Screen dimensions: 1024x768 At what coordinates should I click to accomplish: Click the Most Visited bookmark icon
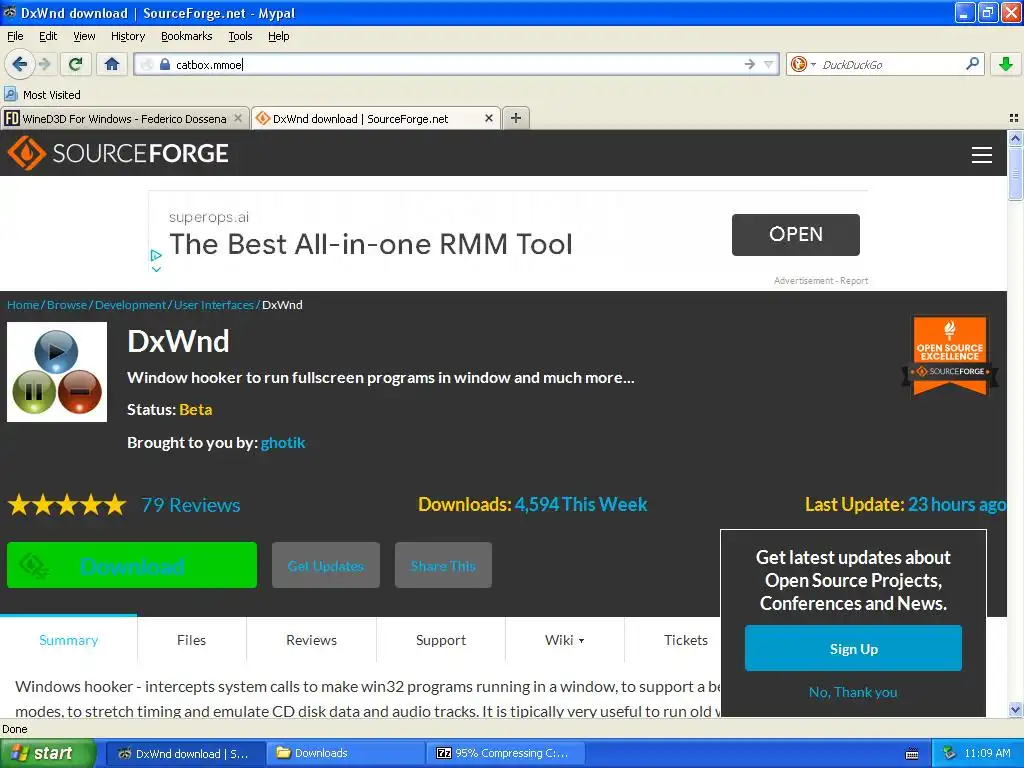pos(10,94)
